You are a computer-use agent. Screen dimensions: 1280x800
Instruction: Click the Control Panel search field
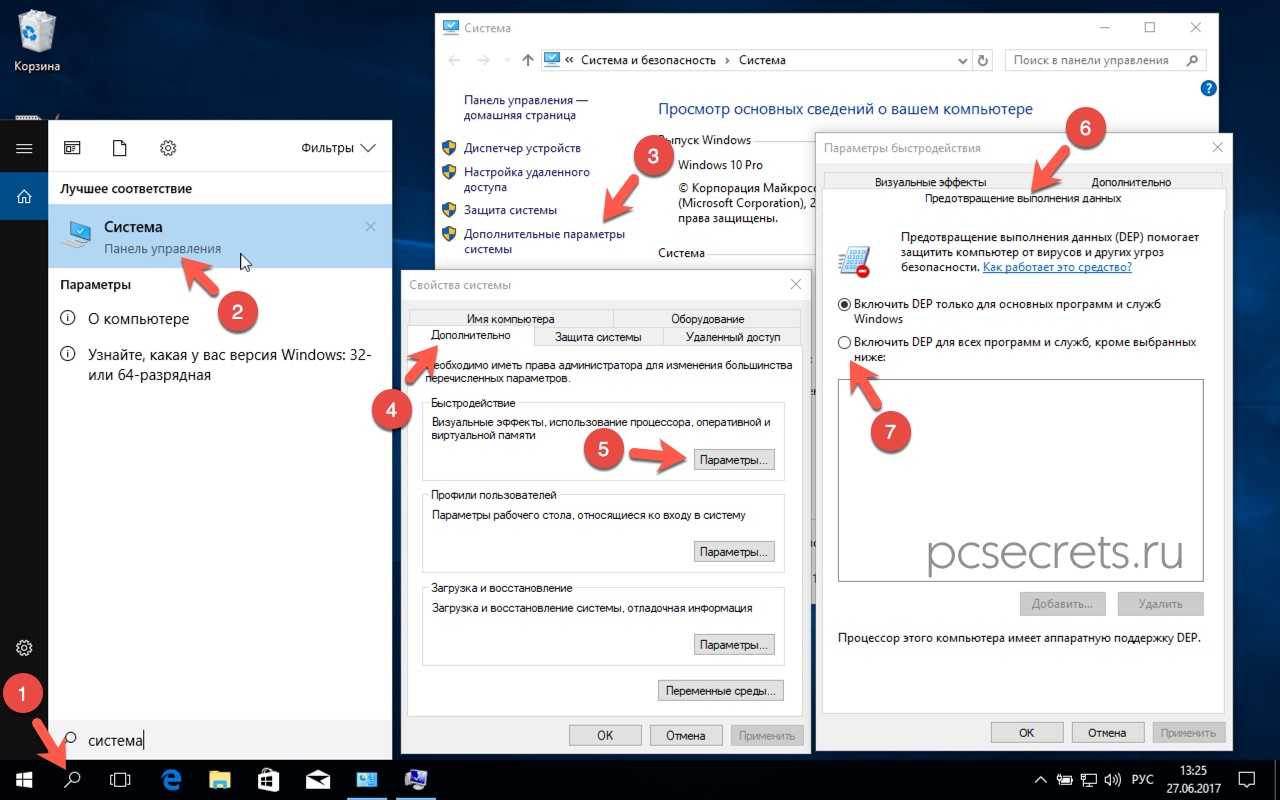click(x=1092, y=60)
